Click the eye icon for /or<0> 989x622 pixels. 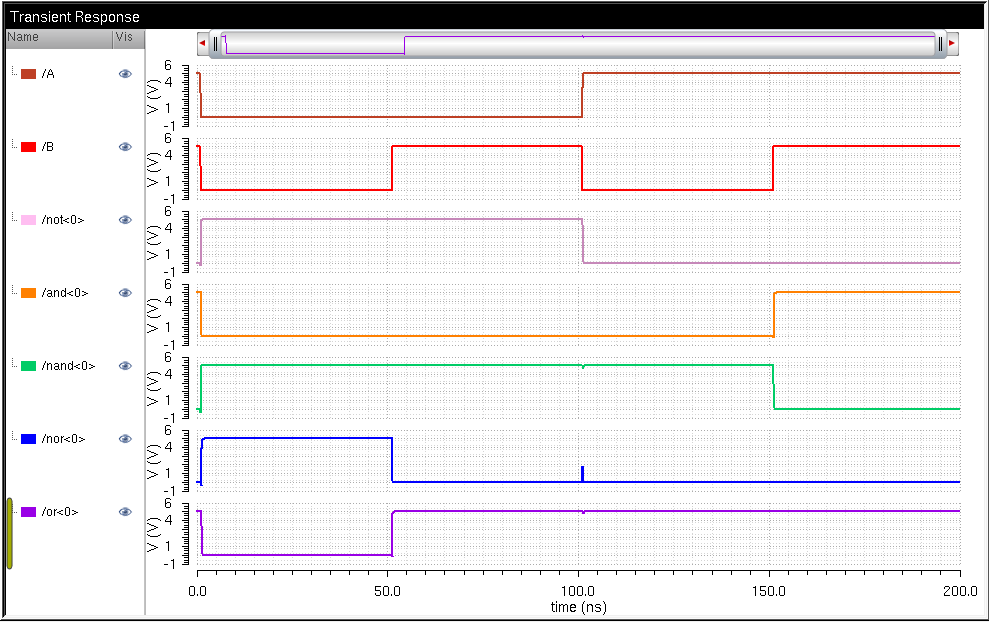point(125,512)
